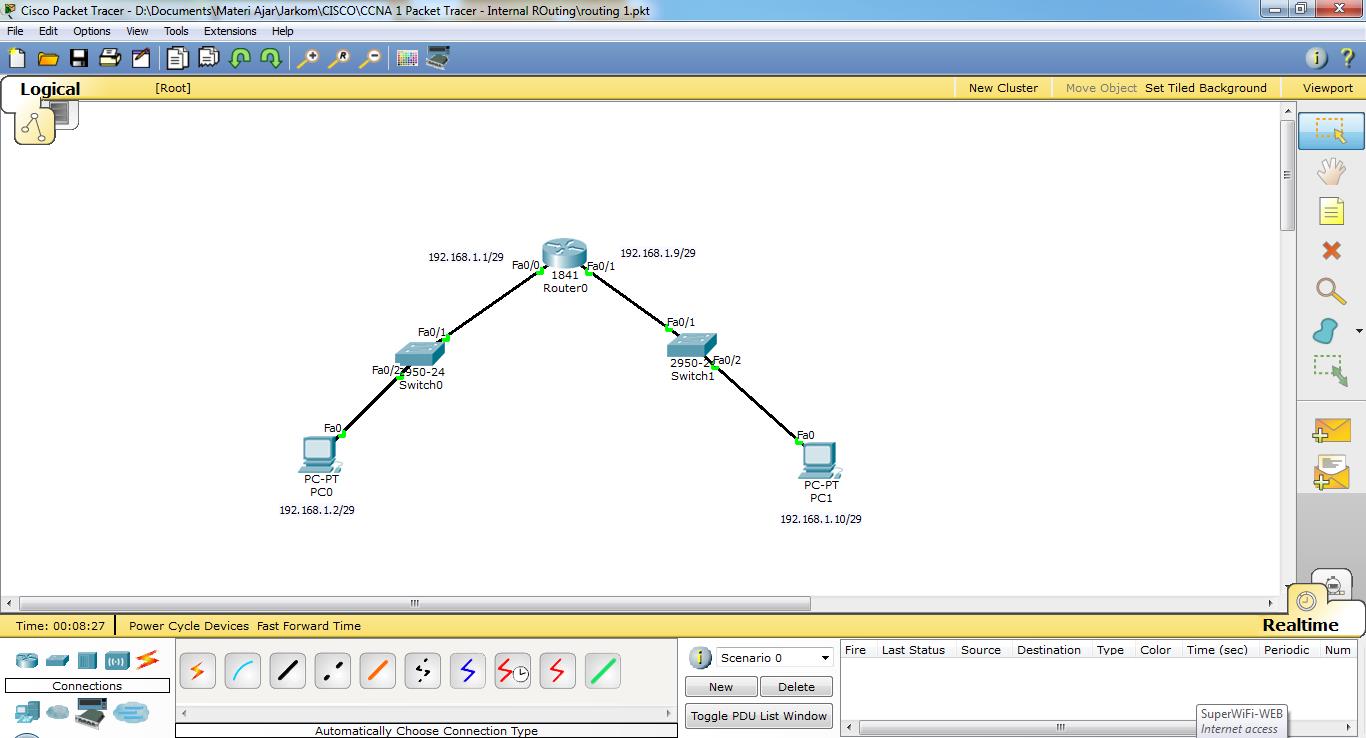1366x738 pixels.
Task: Select the Delete tool in right toolbar
Action: pyautogui.click(x=1331, y=251)
